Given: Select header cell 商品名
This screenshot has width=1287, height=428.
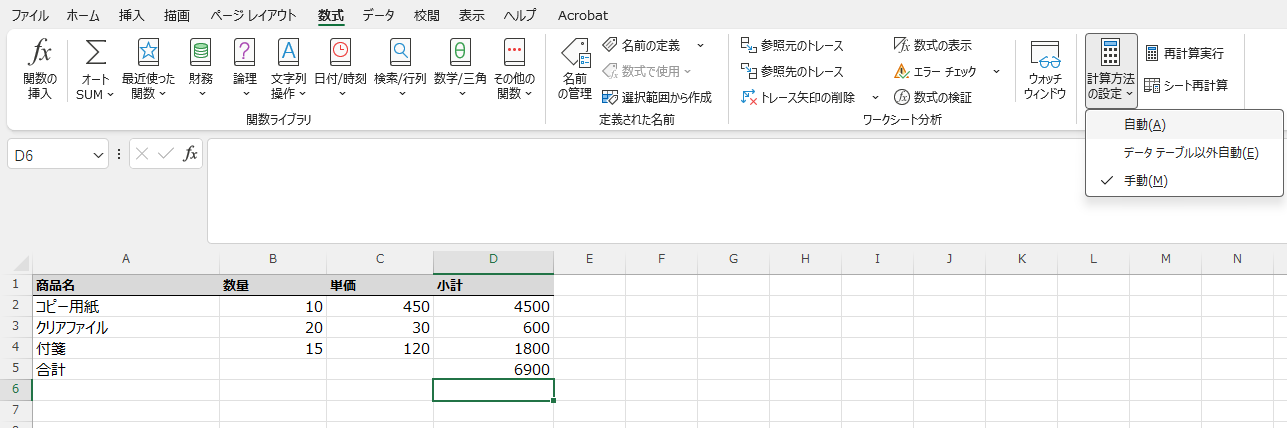Looking at the screenshot, I should click(x=125, y=285).
